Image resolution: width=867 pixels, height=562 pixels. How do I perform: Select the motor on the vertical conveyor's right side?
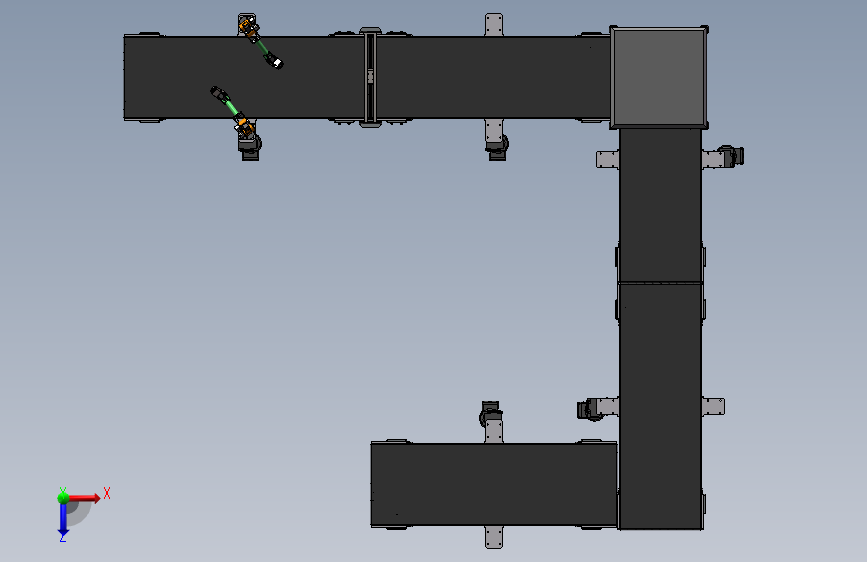[731, 156]
